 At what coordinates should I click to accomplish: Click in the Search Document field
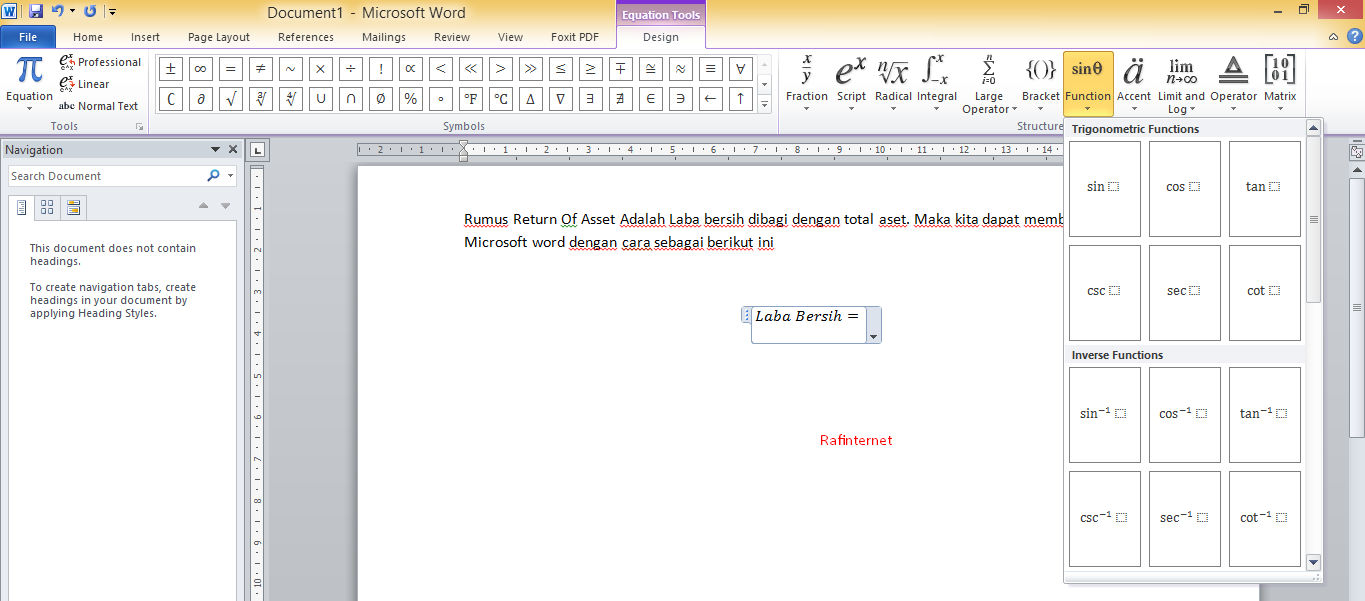[110, 175]
